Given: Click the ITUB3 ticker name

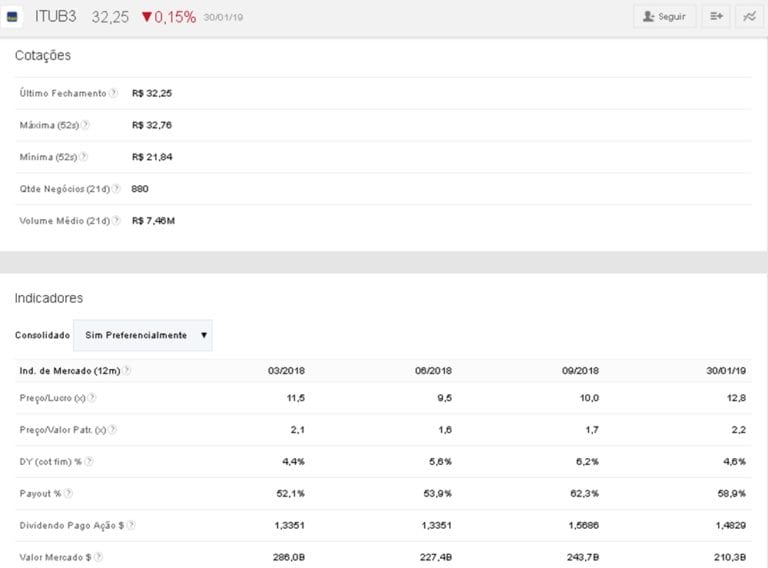Looking at the screenshot, I should (x=56, y=17).
